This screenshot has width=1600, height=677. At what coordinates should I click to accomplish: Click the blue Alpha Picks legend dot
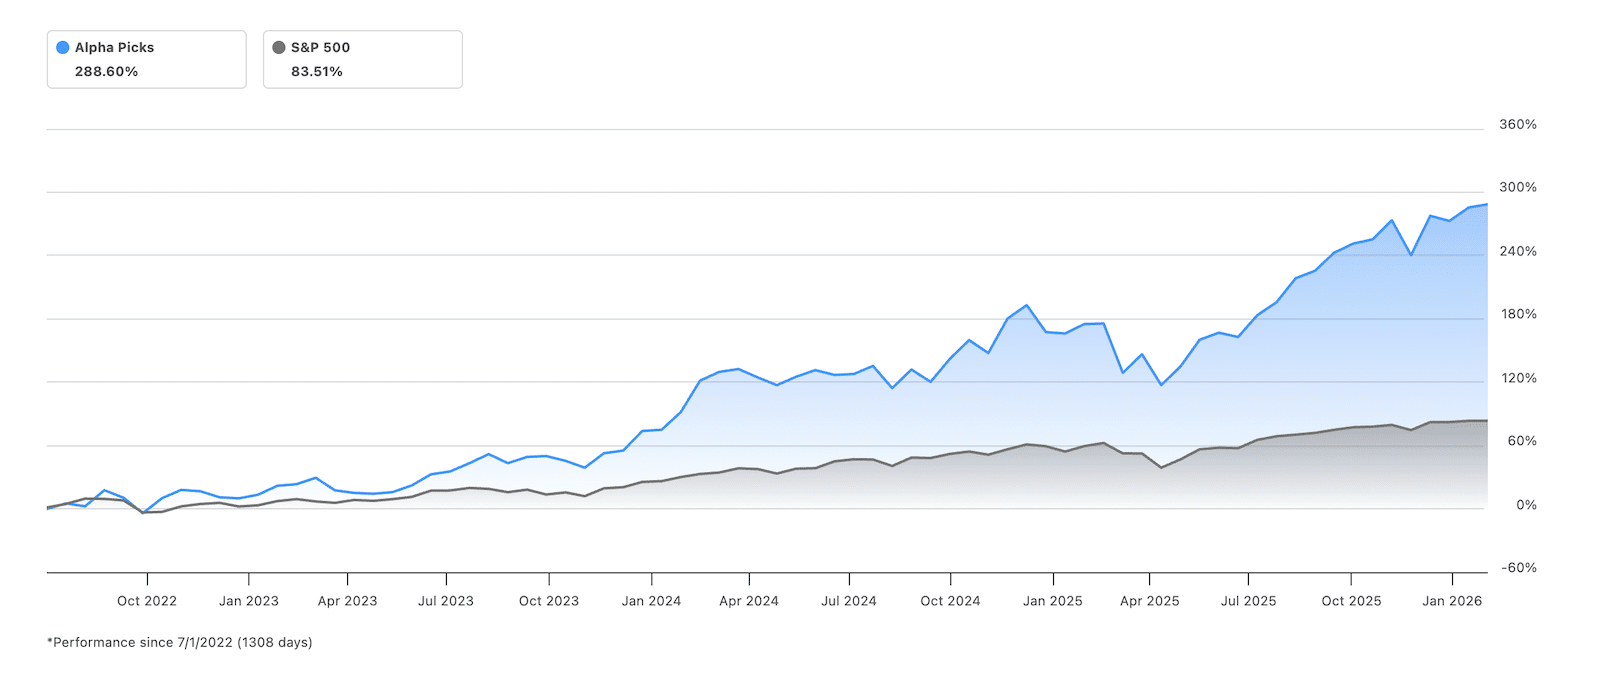pos(63,47)
